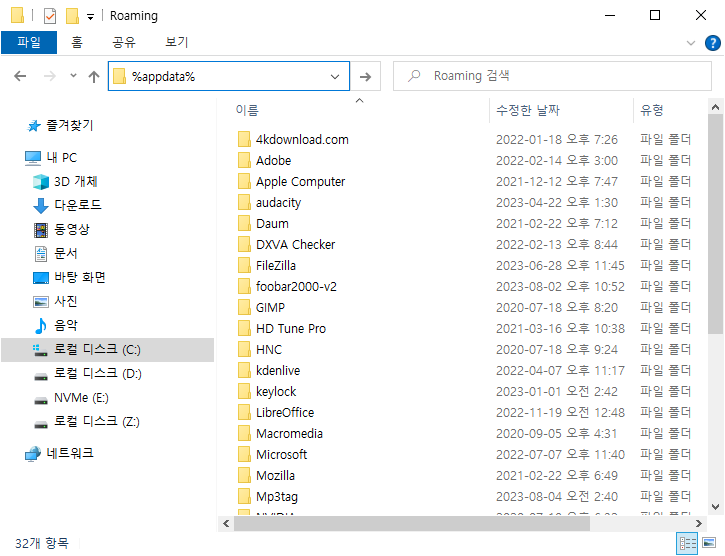This screenshot has width=725, height=556.
Task: Switch to details view layout
Action: pos(687,543)
